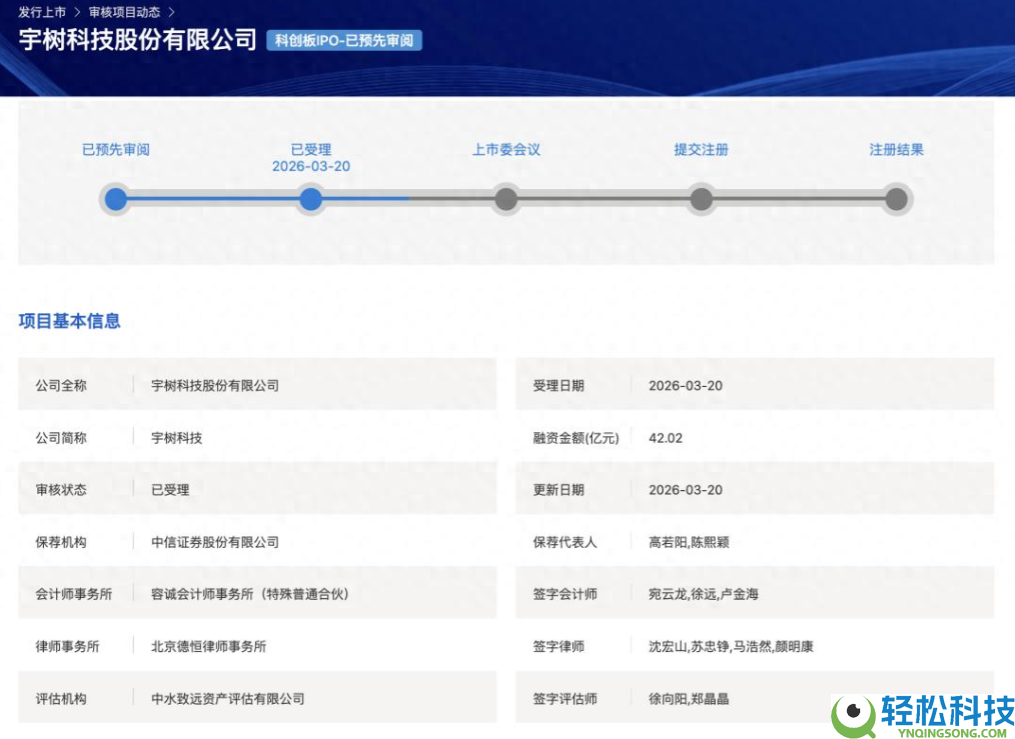Image resolution: width=1015 pixels, height=739 pixels.
Task: Click the signing appraisers 徐向阳,郑晶晶
Action: pos(689,699)
